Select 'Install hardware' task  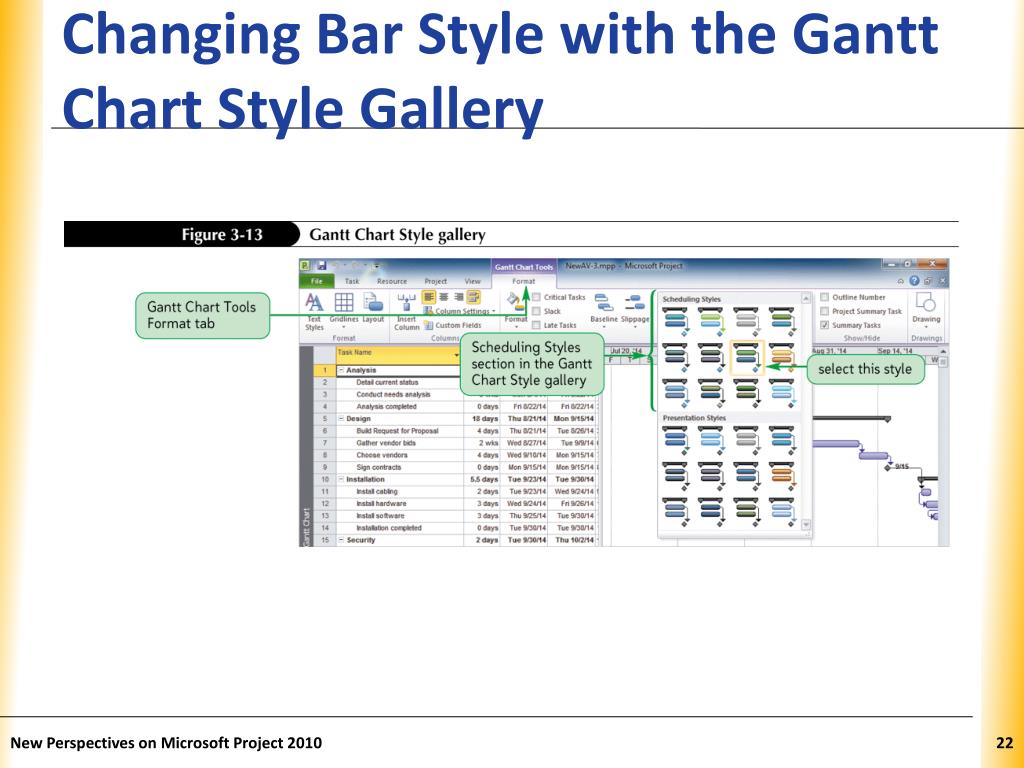(x=381, y=504)
